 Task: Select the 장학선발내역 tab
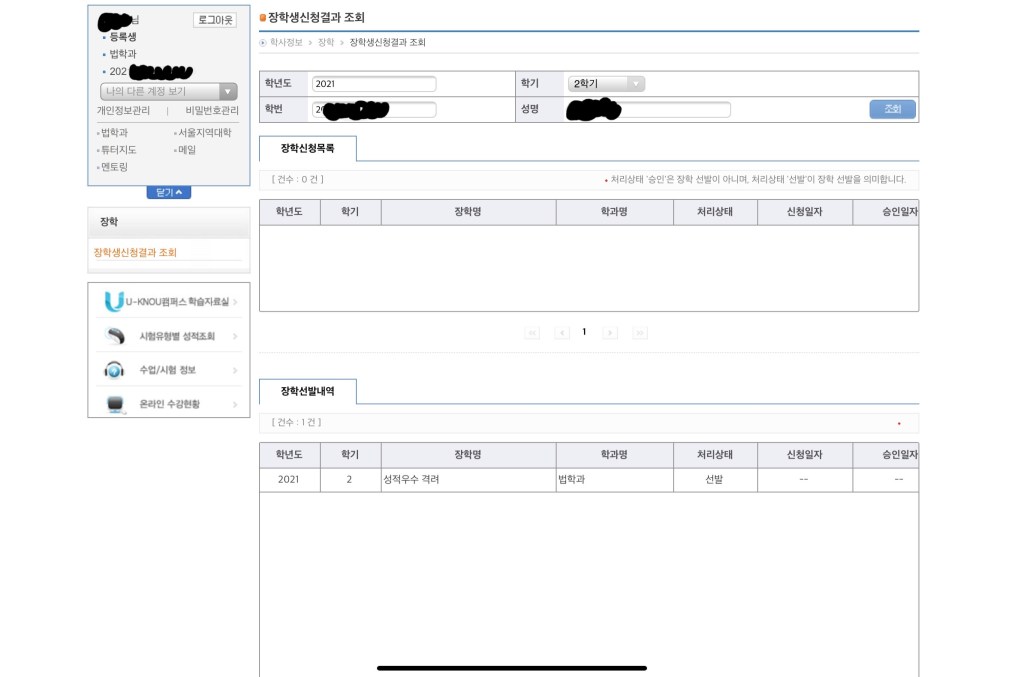pos(307,391)
